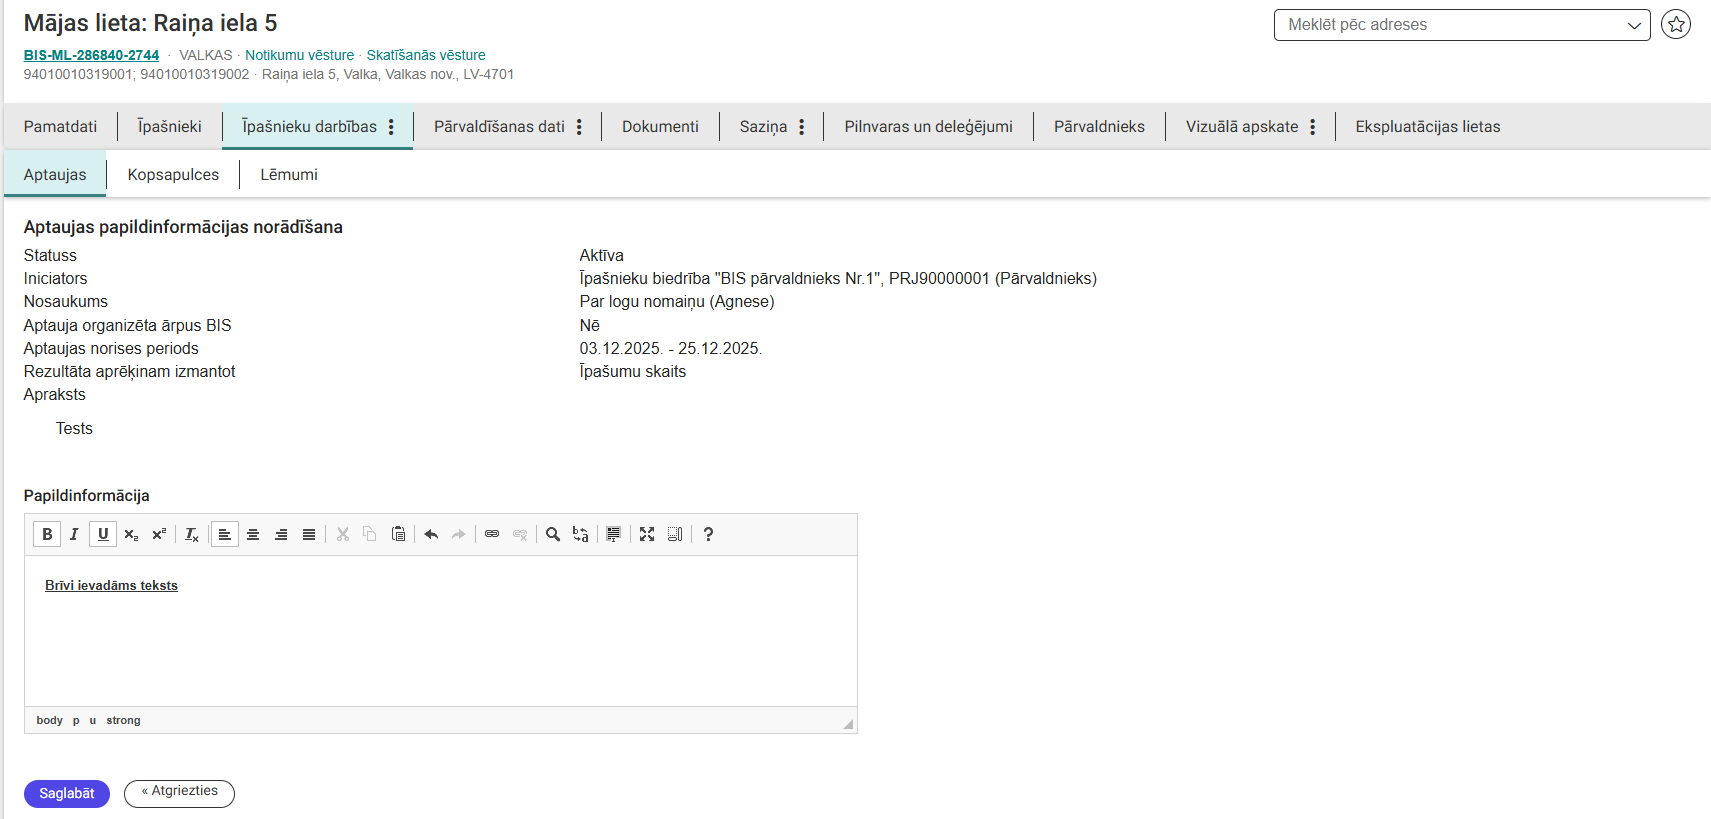1711x819 pixels.
Task: Toggle italic formatting in the editor
Action: click(74, 534)
